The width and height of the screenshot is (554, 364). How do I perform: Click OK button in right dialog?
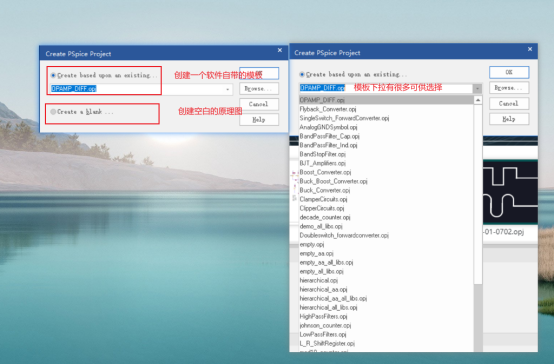(x=509, y=72)
